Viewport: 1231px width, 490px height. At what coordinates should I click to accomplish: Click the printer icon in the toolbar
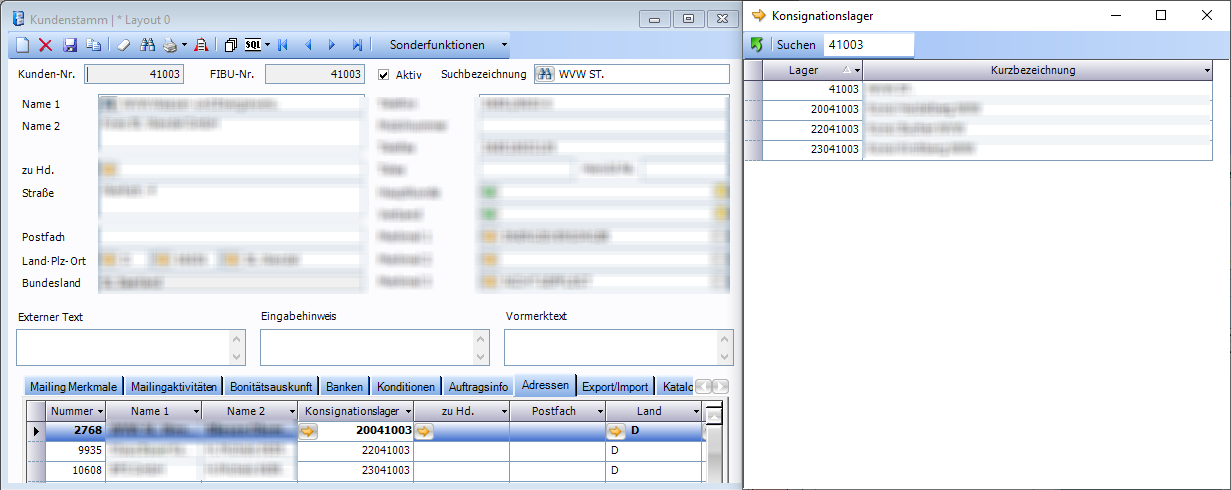(x=170, y=45)
